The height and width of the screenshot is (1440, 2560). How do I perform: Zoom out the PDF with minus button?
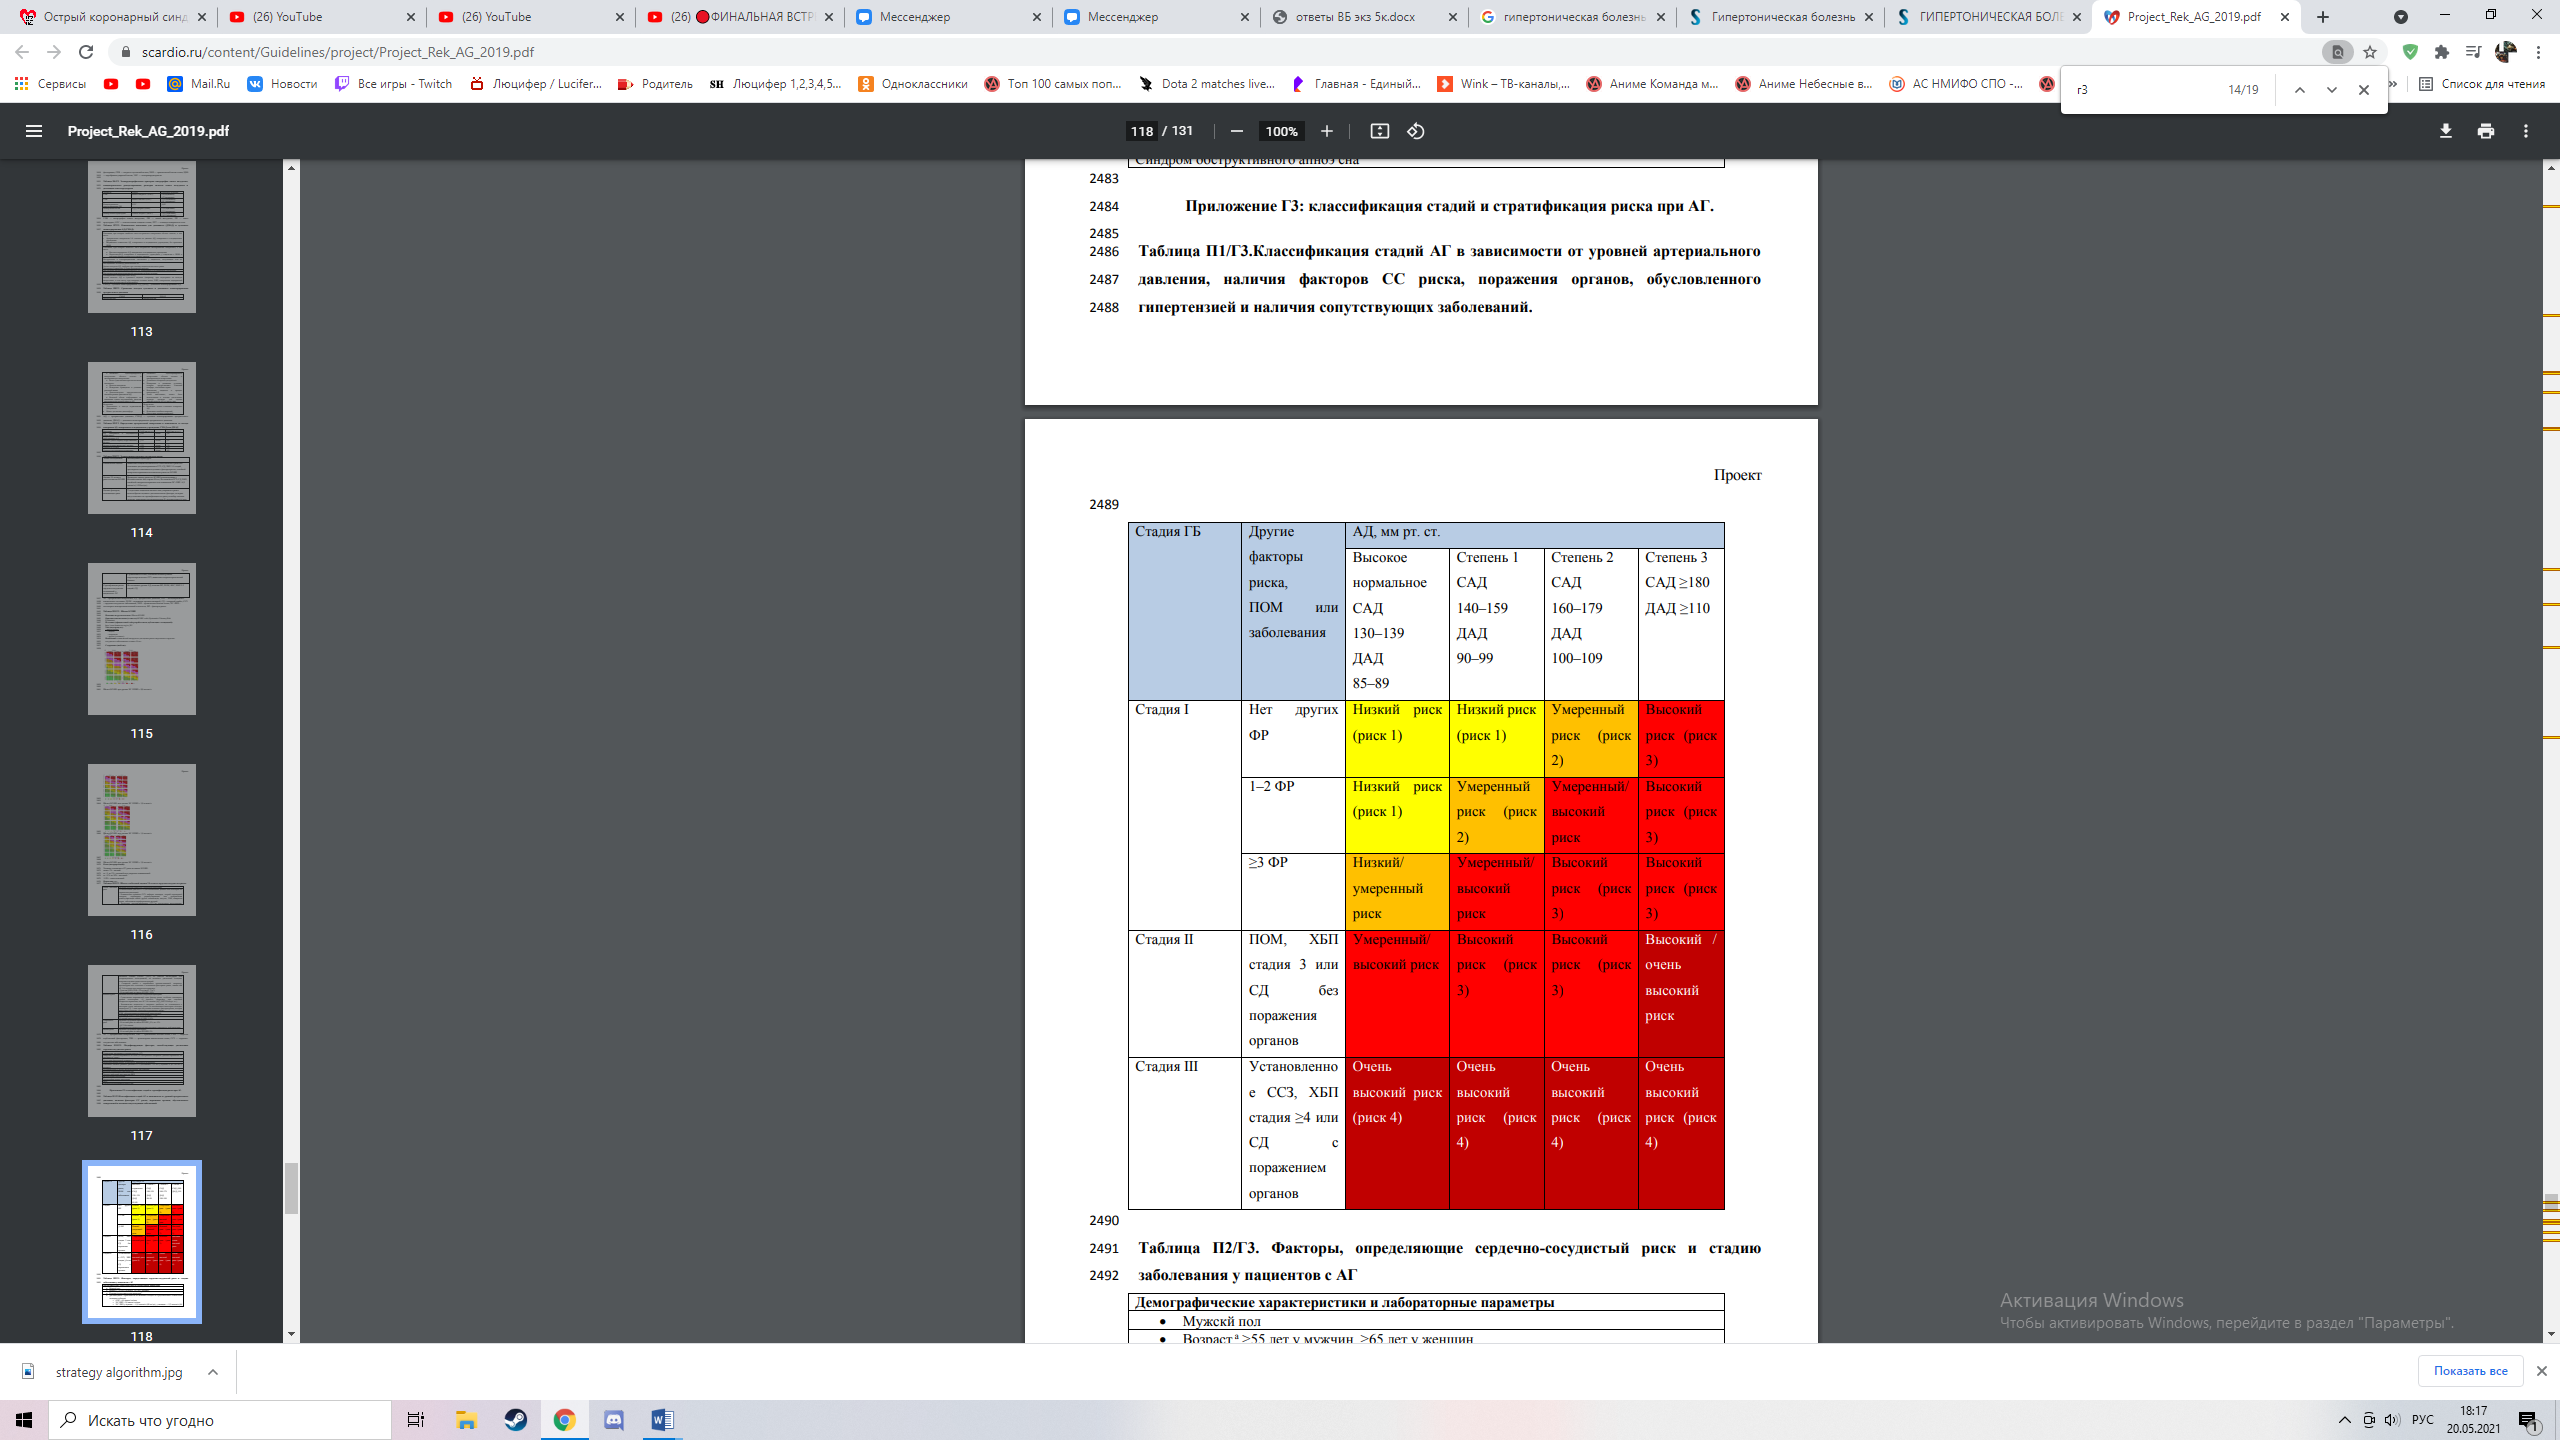point(1237,131)
